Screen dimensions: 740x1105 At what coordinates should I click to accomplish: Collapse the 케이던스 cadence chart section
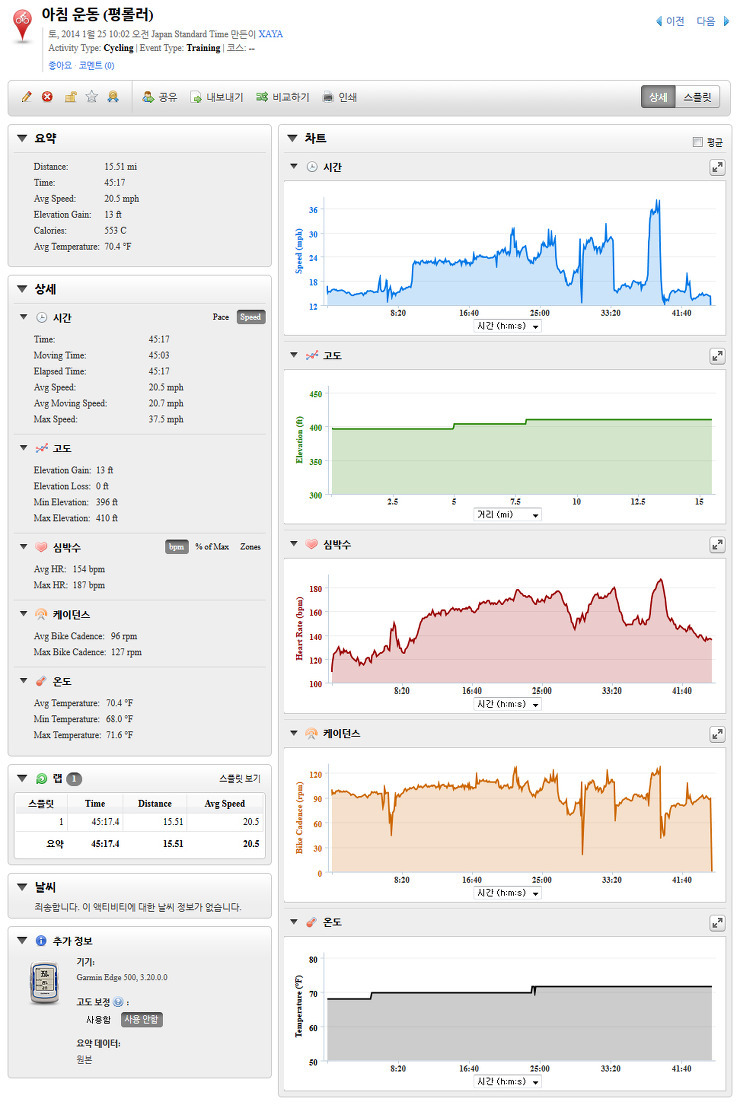point(294,733)
